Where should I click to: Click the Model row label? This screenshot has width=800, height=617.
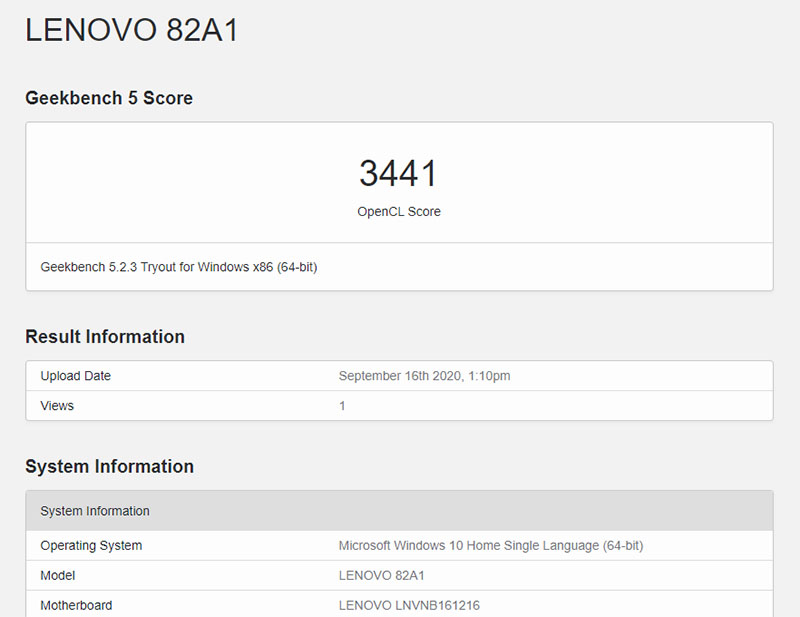(58, 576)
